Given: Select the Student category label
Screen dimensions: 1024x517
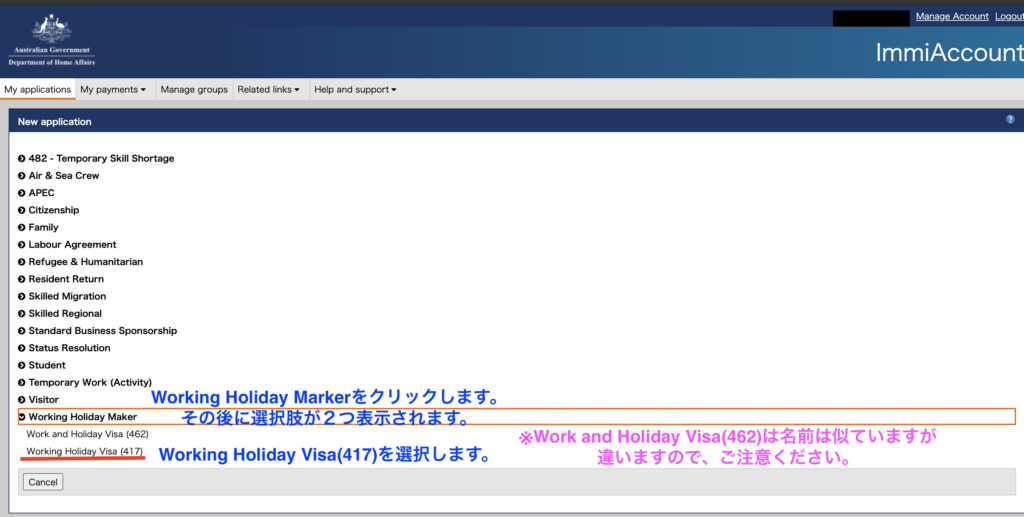Looking at the screenshot, I should [x=47, y=366].
